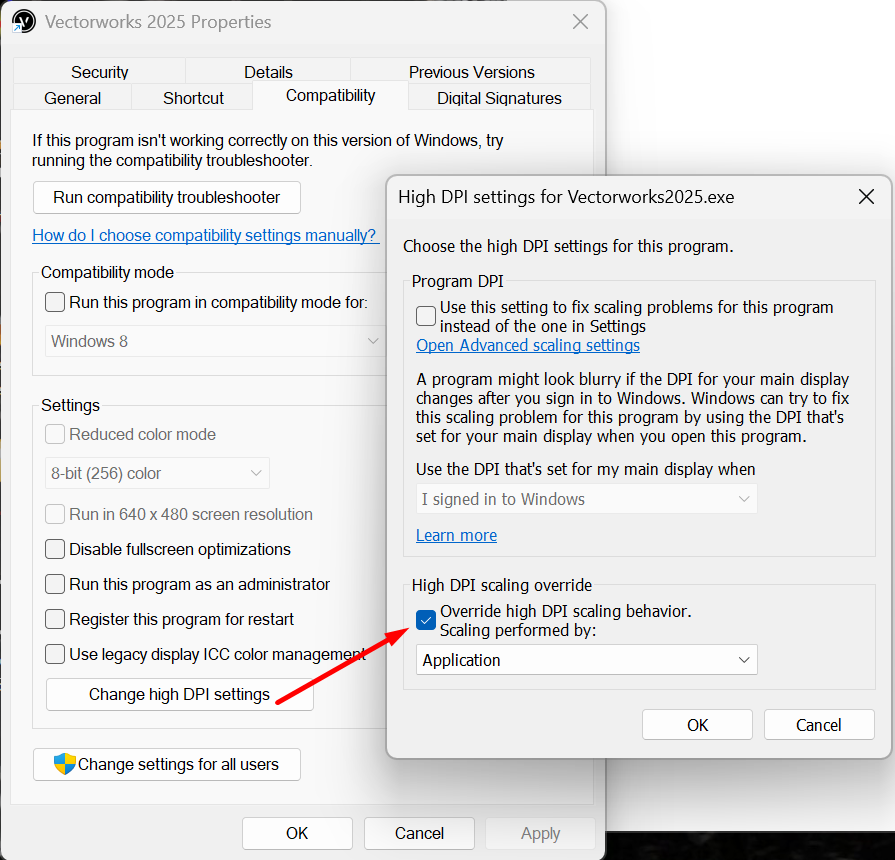Click the Vectorworks app icon in title bar
This screenshot has width=895, height=860.
click(24, 22)
